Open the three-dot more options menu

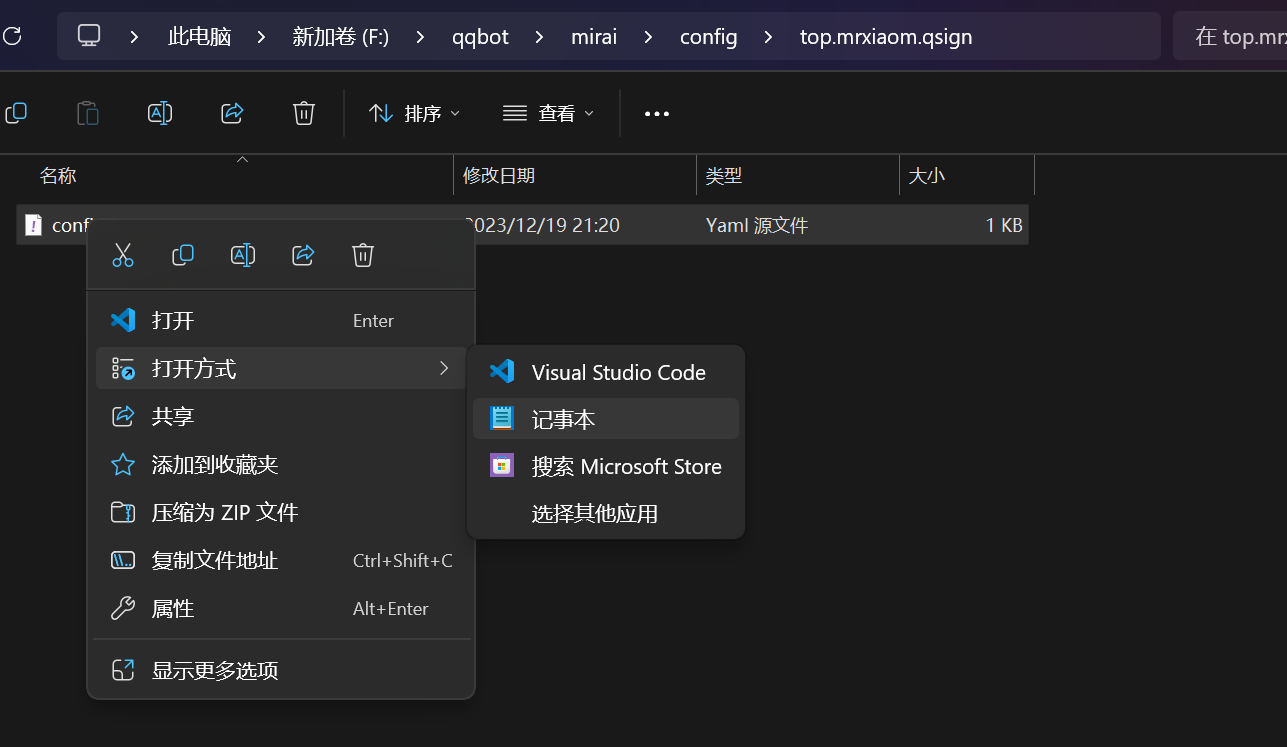coord(657,113)
